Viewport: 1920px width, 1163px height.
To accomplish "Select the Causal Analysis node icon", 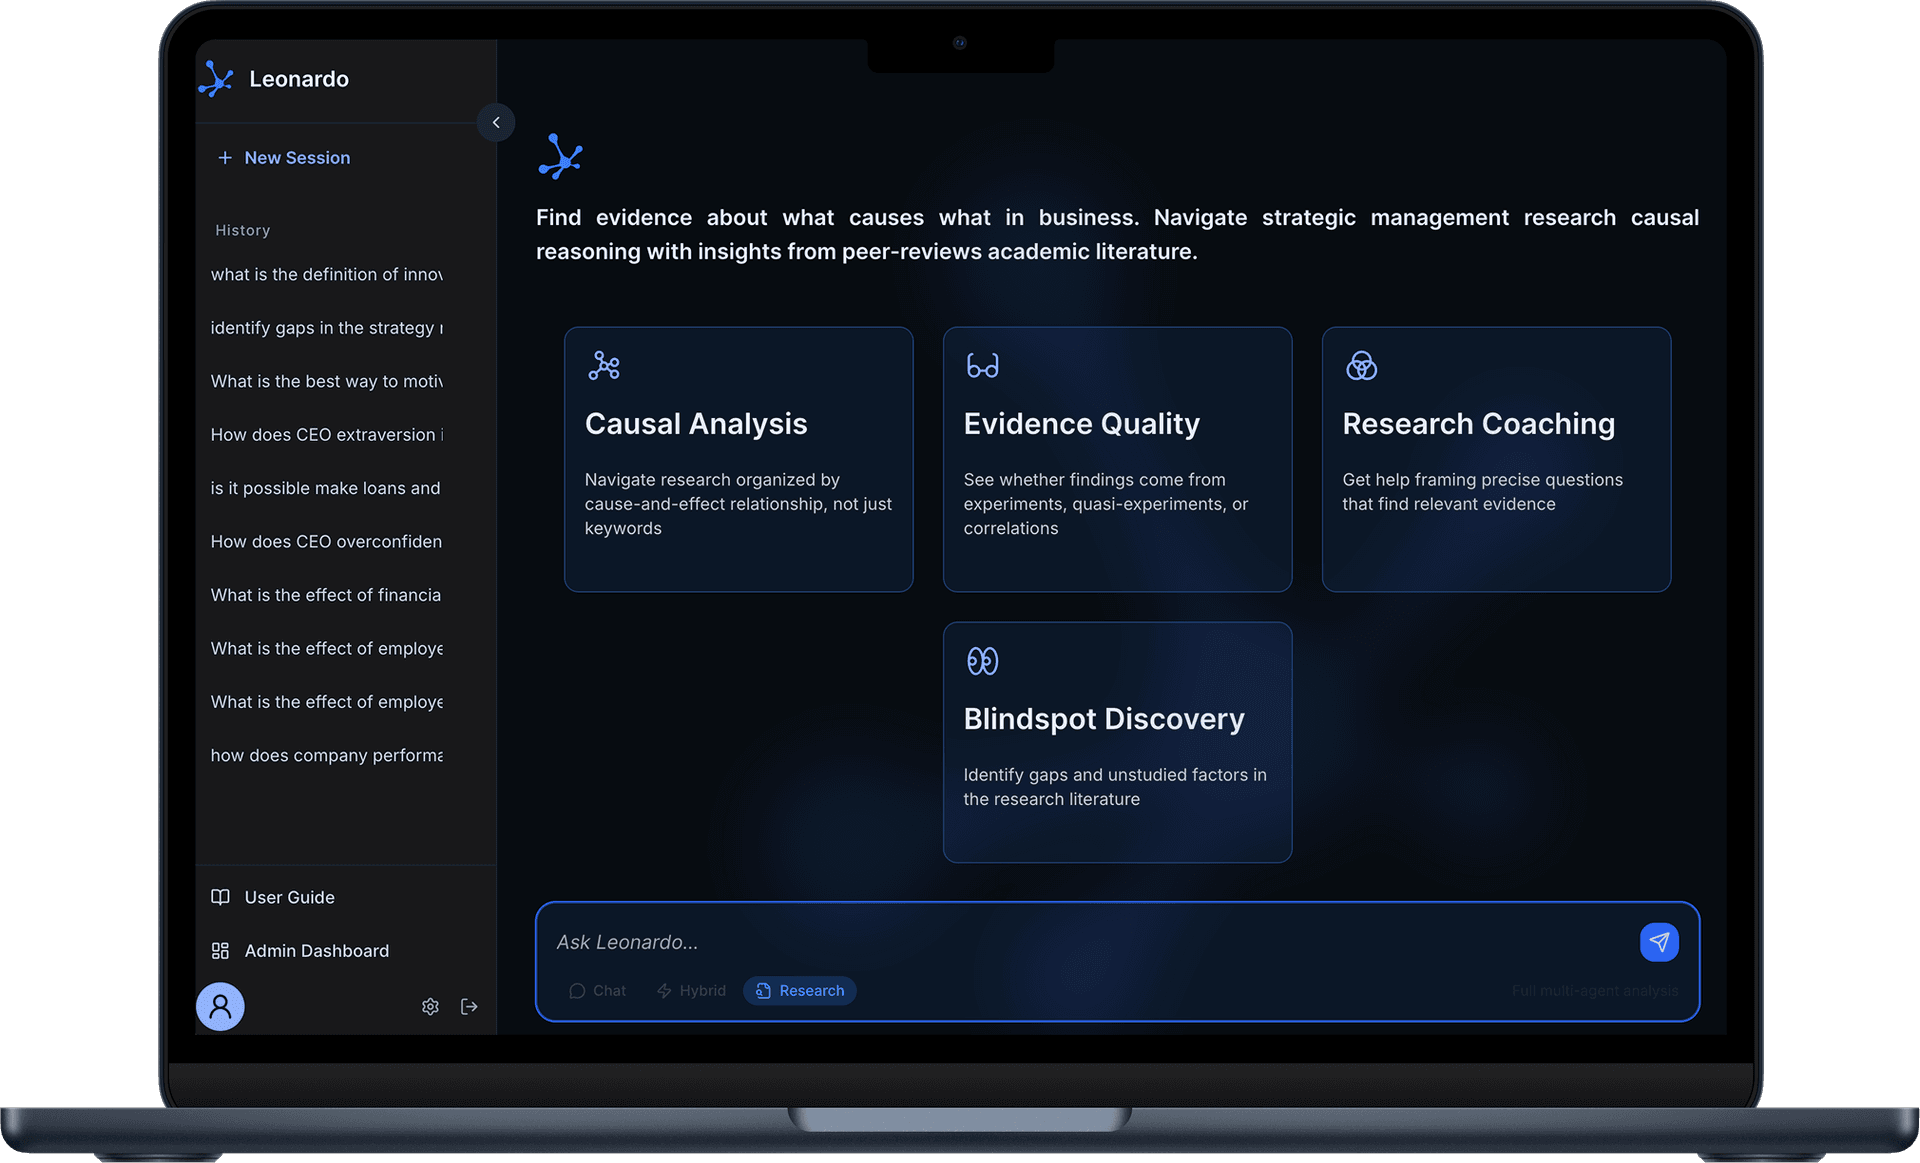I will 604,366.
